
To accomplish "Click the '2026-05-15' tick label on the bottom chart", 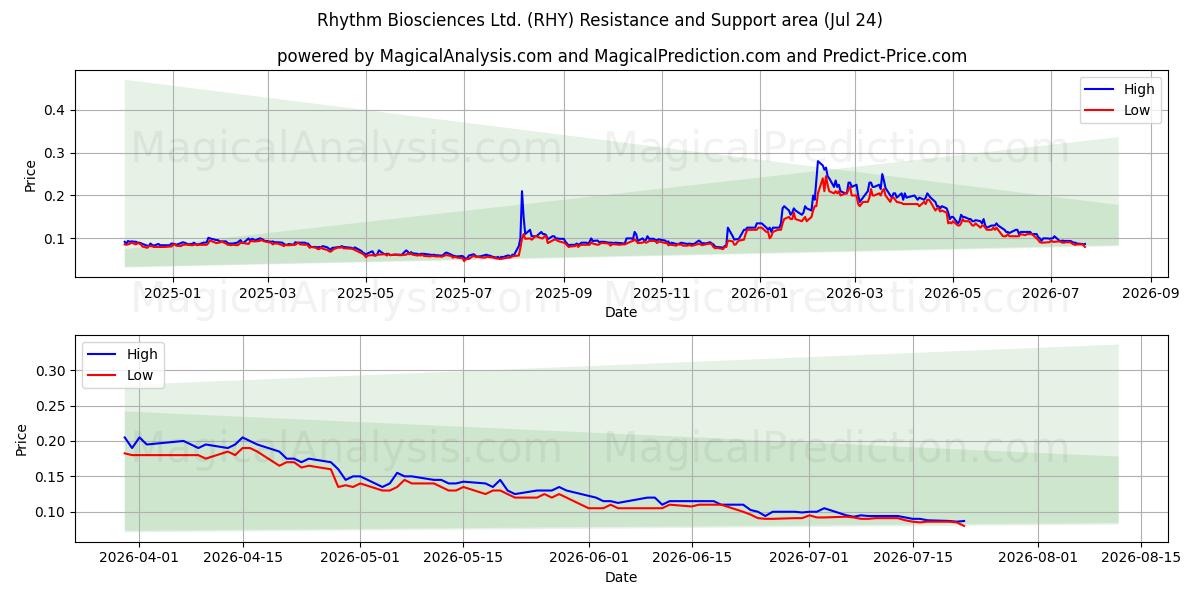I will coord(464,558).
